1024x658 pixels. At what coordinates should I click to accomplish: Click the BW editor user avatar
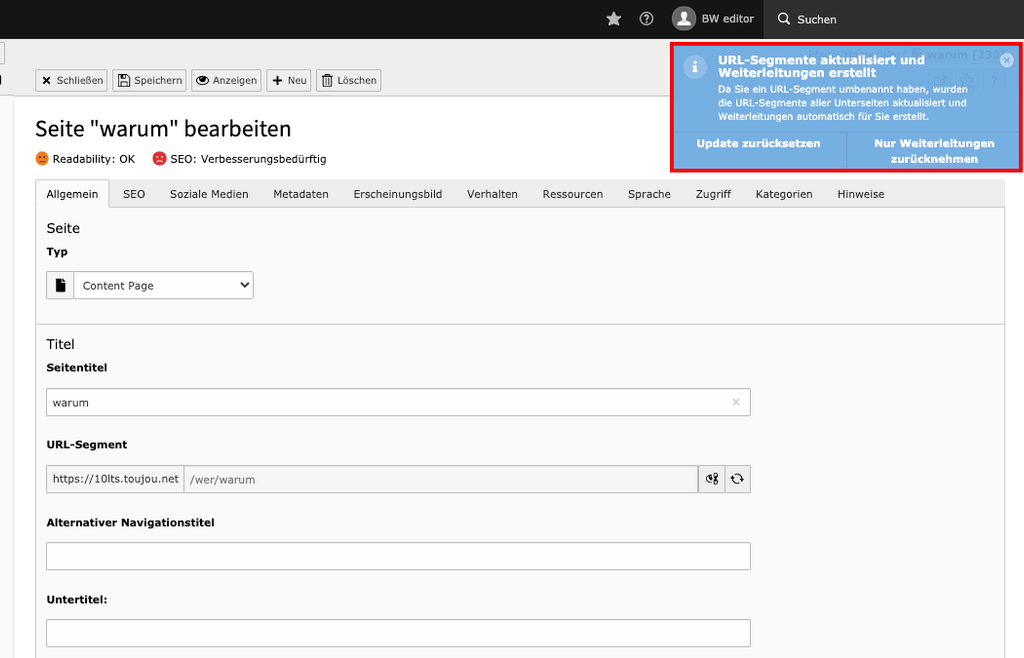684,19
